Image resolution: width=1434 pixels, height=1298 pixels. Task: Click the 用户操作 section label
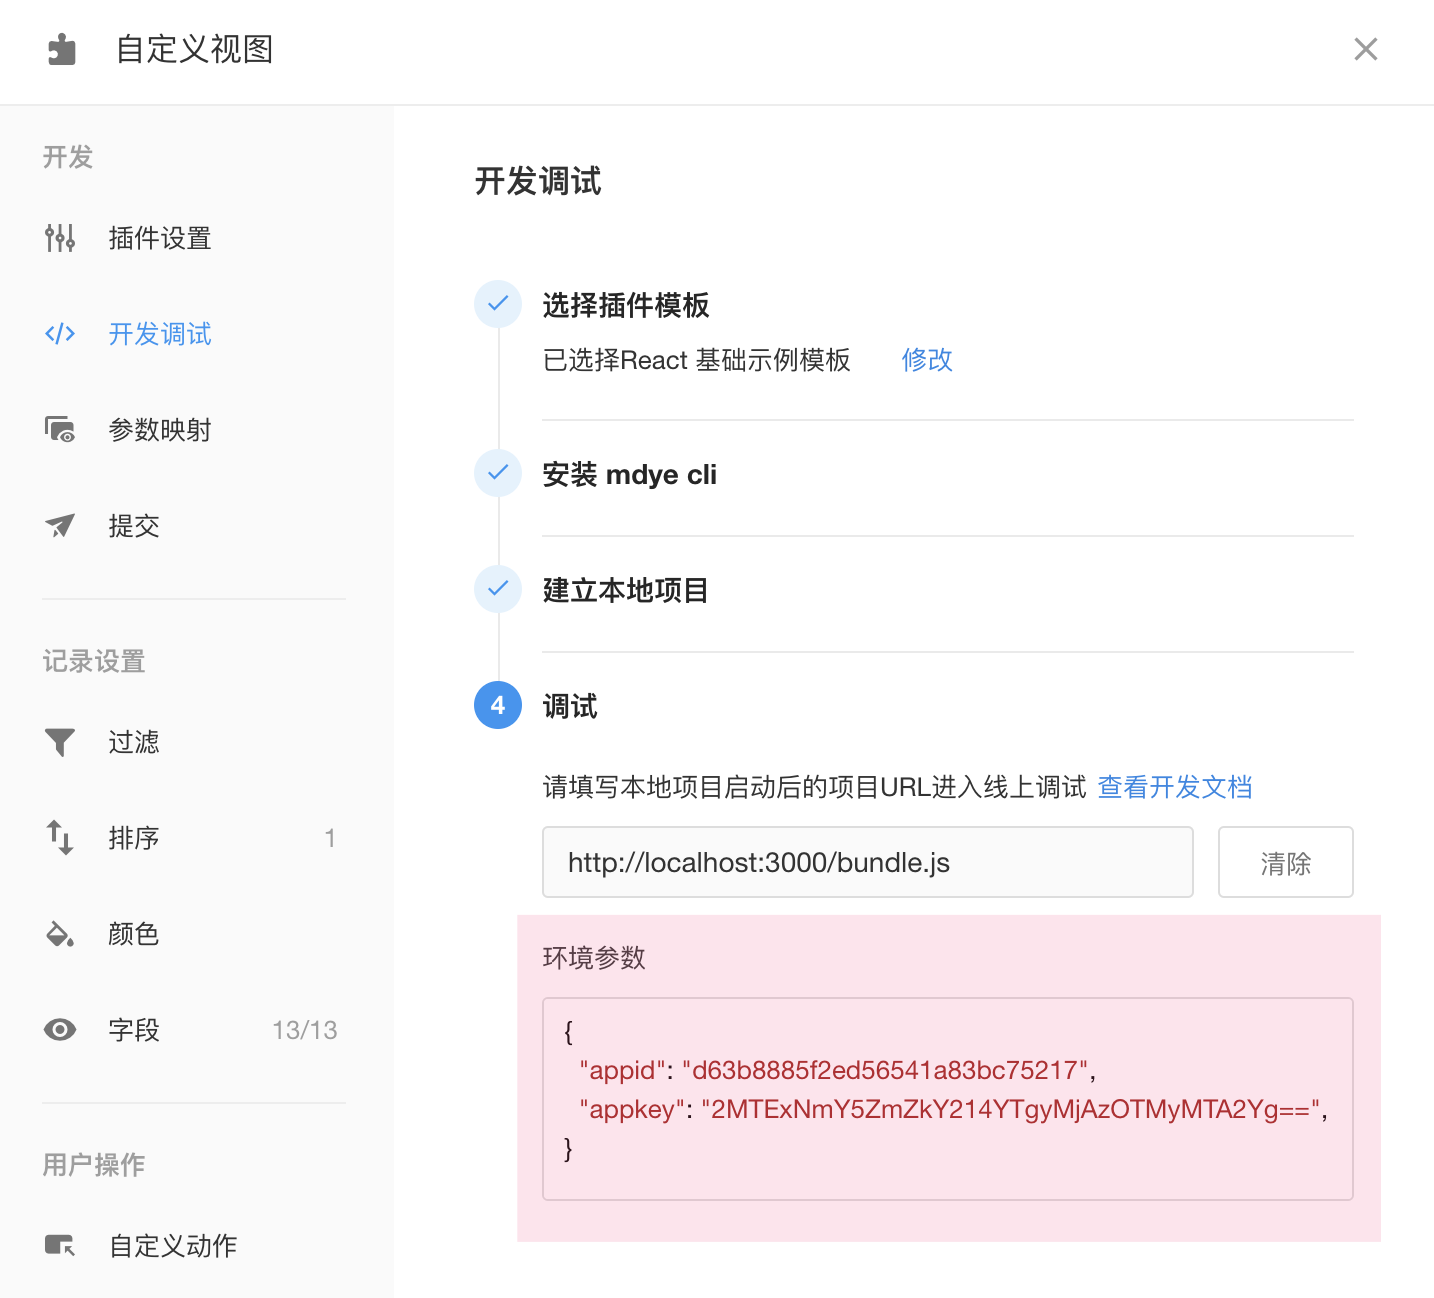coord(94,1165)
